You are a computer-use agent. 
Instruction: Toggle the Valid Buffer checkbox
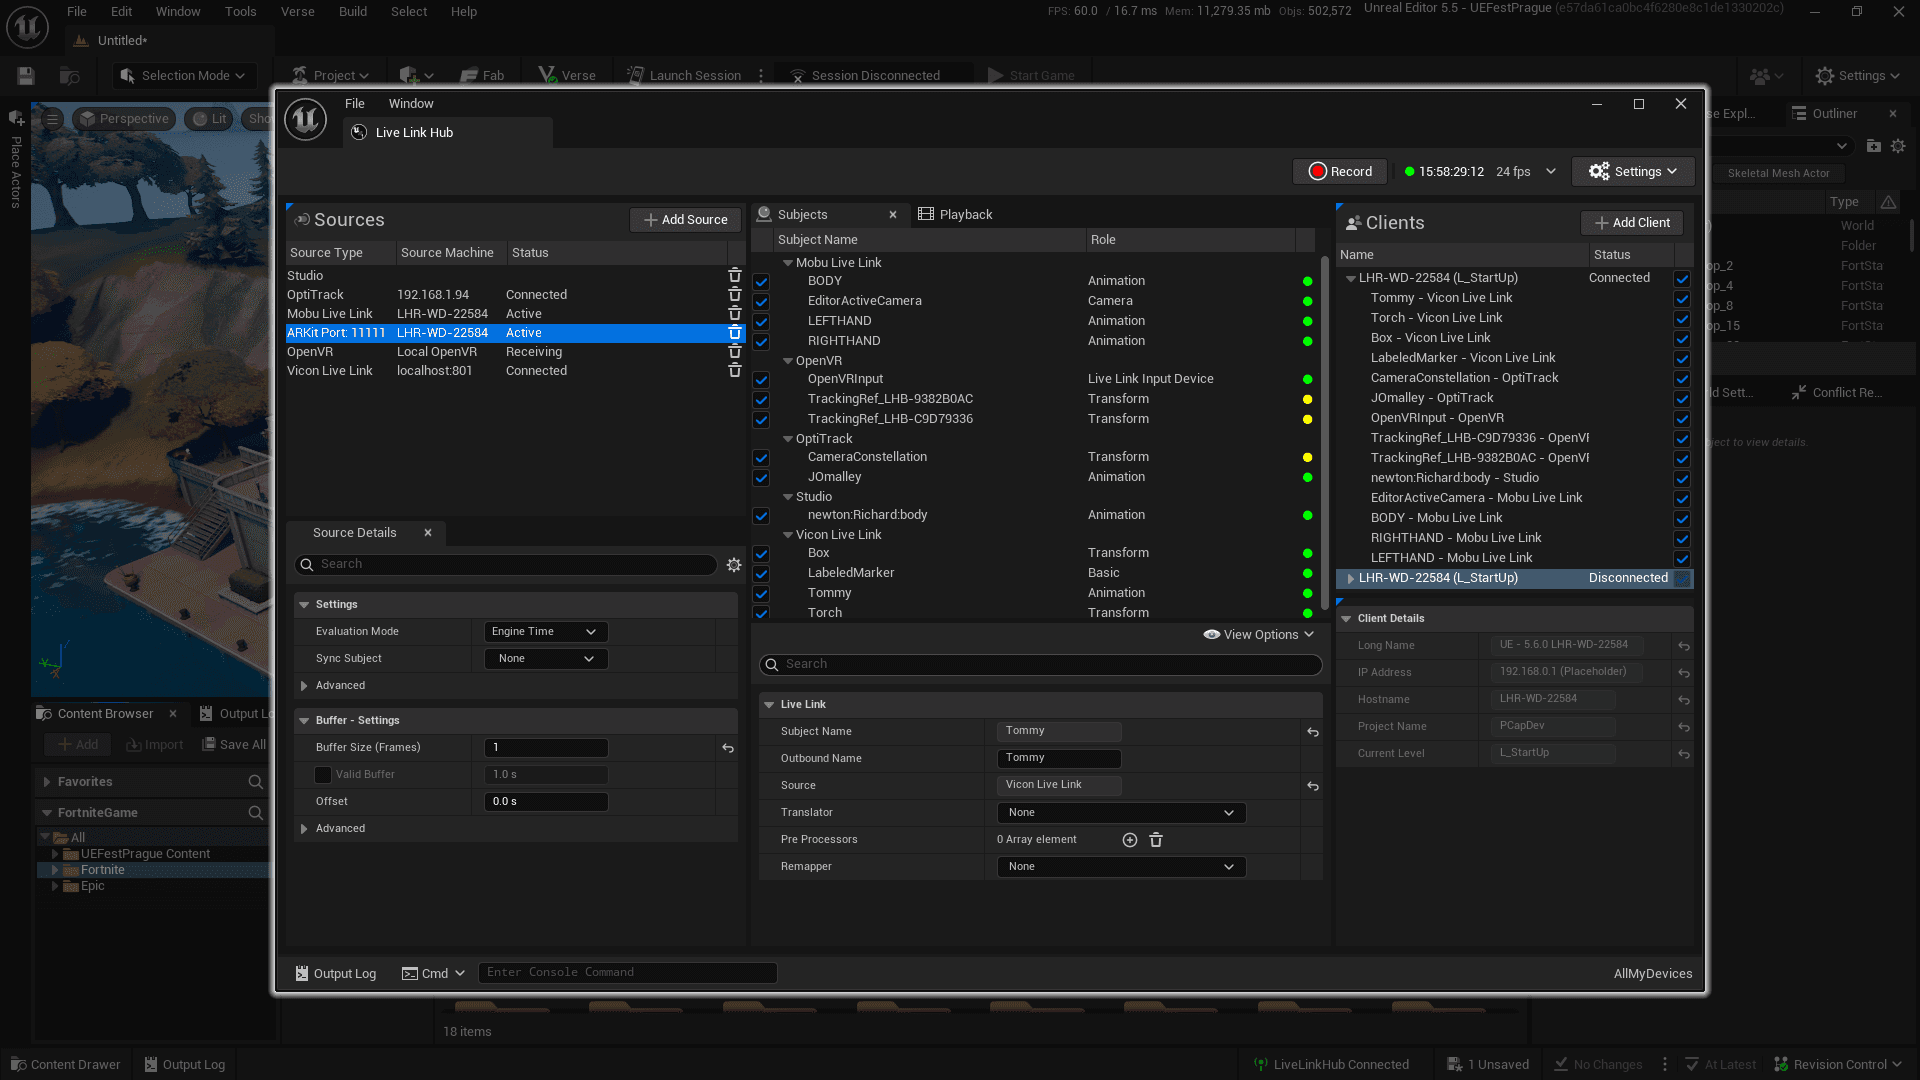[x=323, y=775]
